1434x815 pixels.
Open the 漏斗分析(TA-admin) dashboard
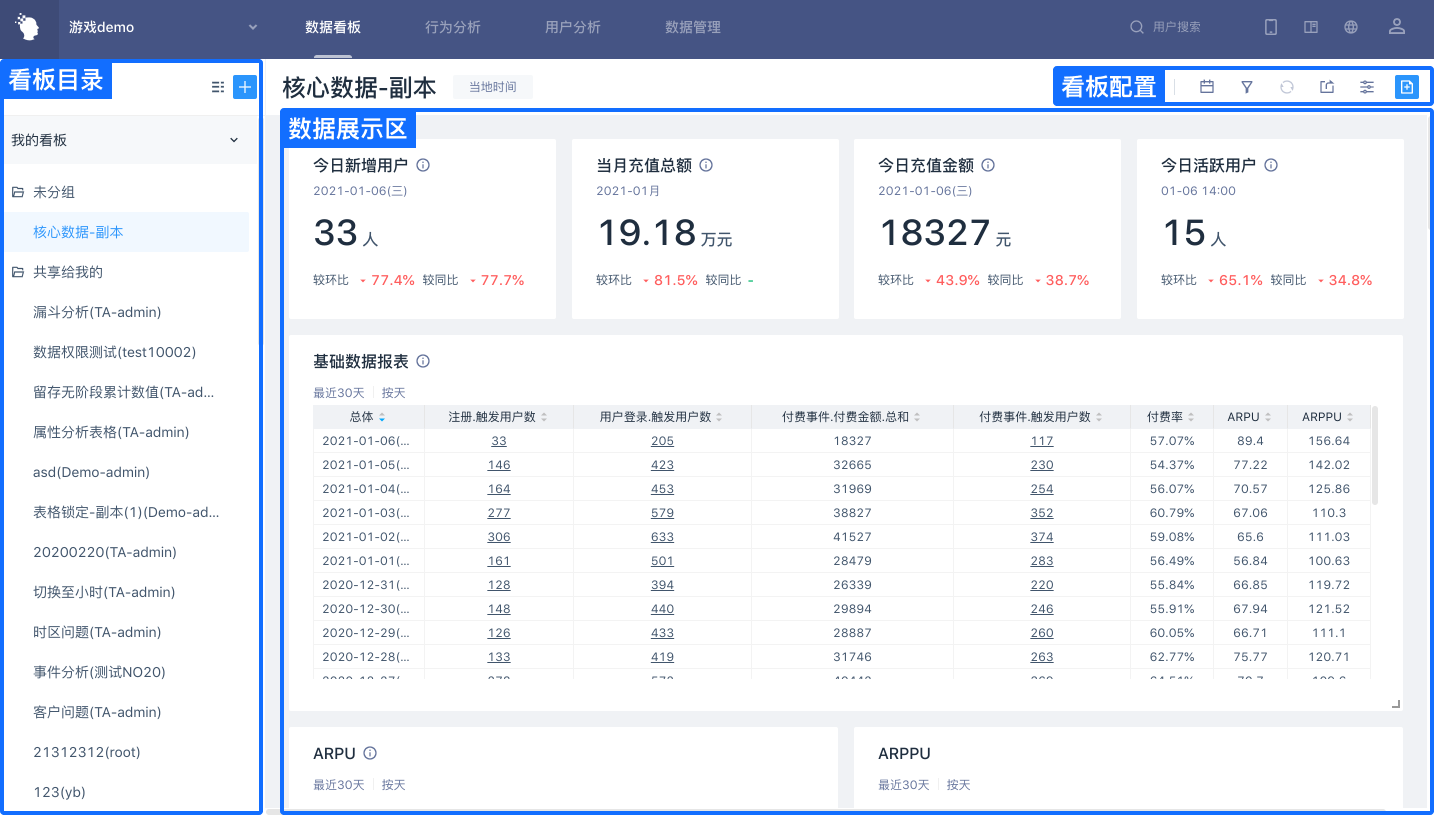point(97,312)
